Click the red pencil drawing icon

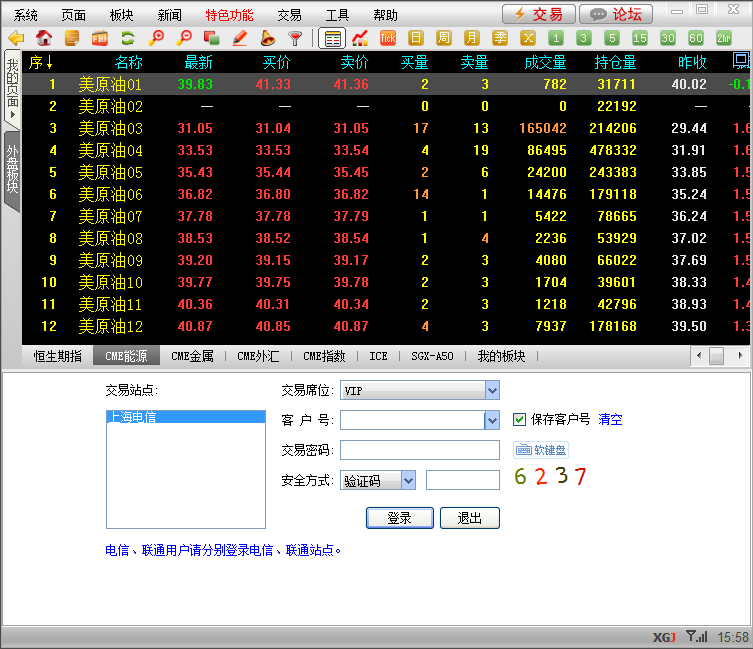coord(239,39)
